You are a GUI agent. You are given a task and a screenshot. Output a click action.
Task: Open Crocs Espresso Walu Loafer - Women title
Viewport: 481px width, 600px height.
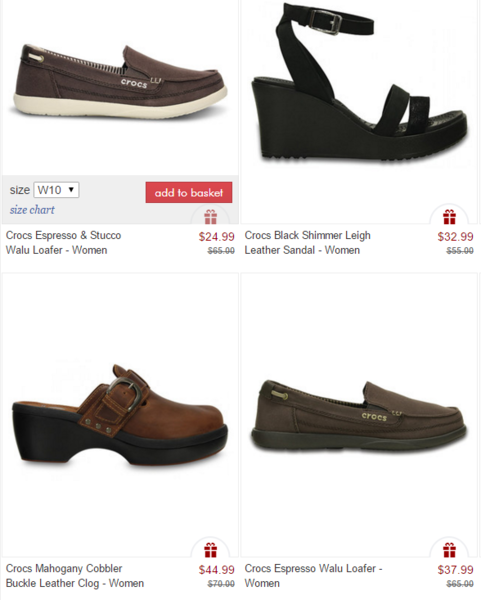click(313, 576)
